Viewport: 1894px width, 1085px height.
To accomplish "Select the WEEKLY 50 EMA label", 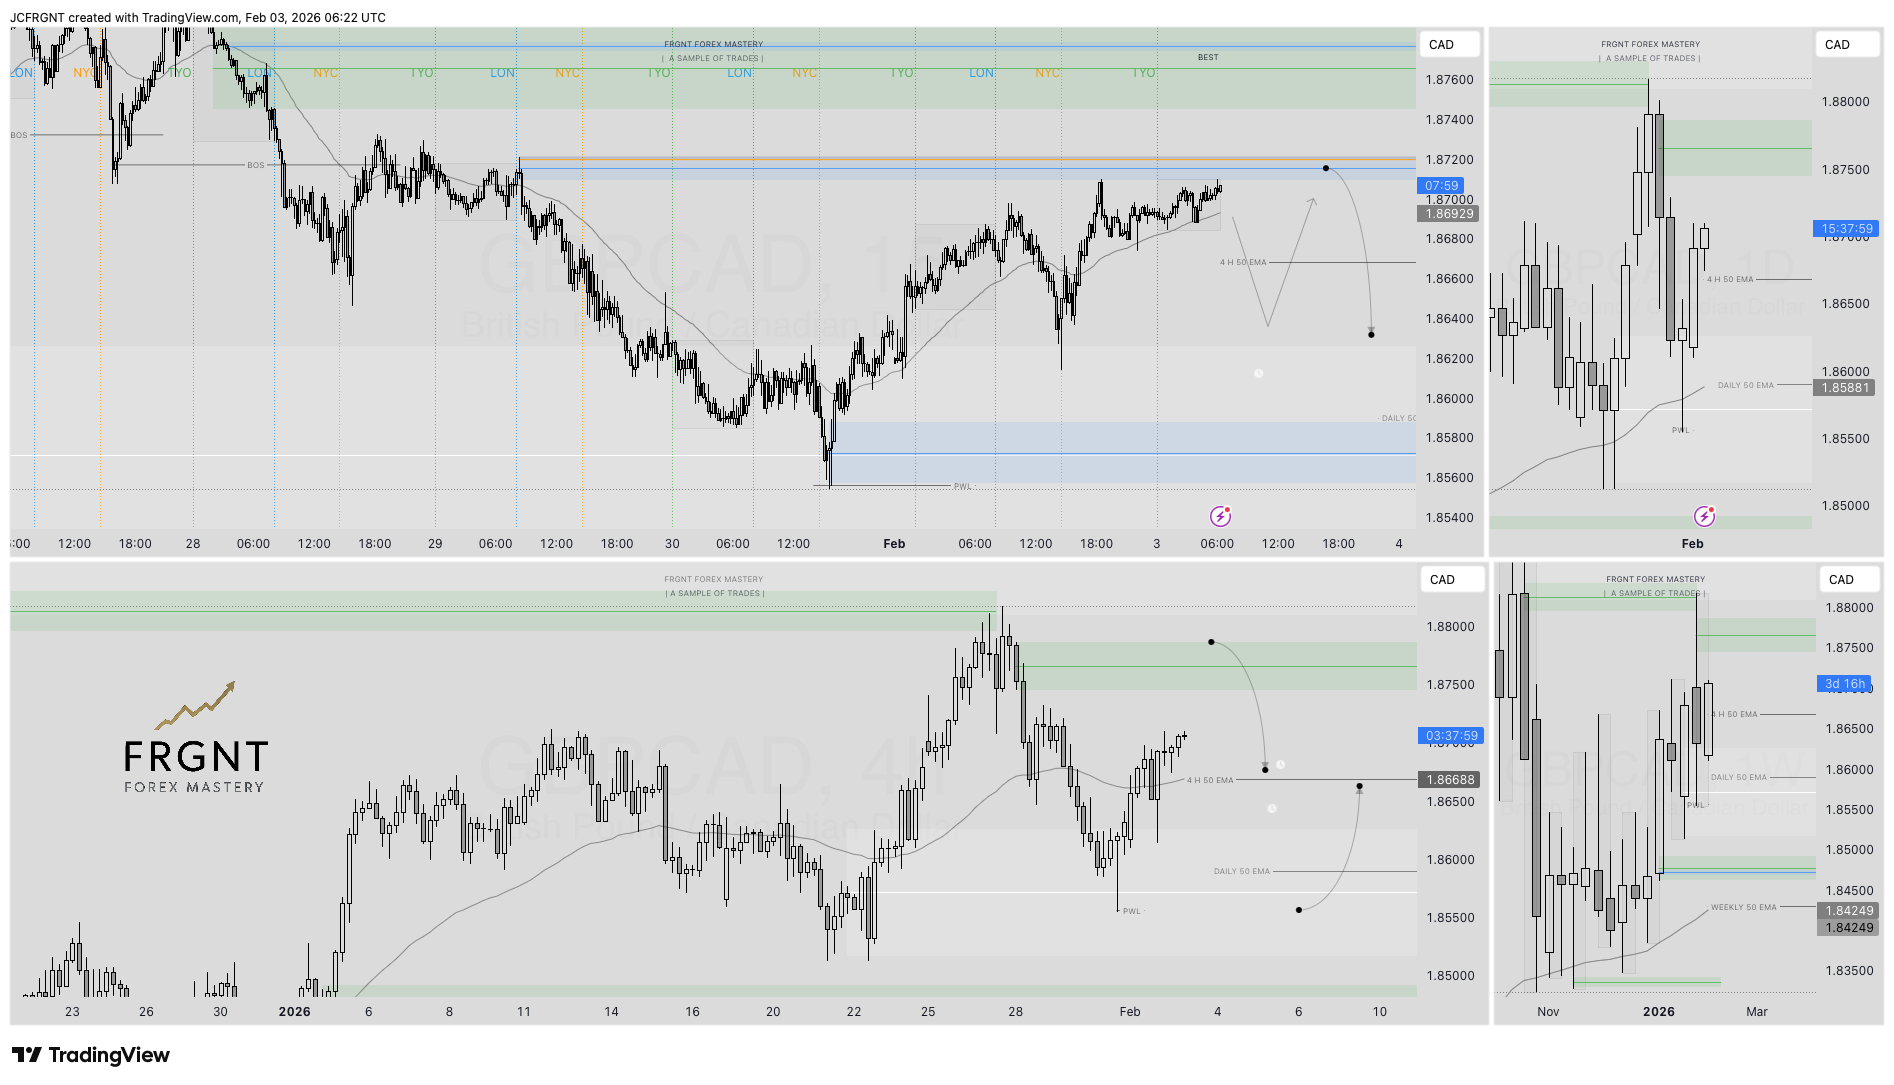I will [1743, 908].
